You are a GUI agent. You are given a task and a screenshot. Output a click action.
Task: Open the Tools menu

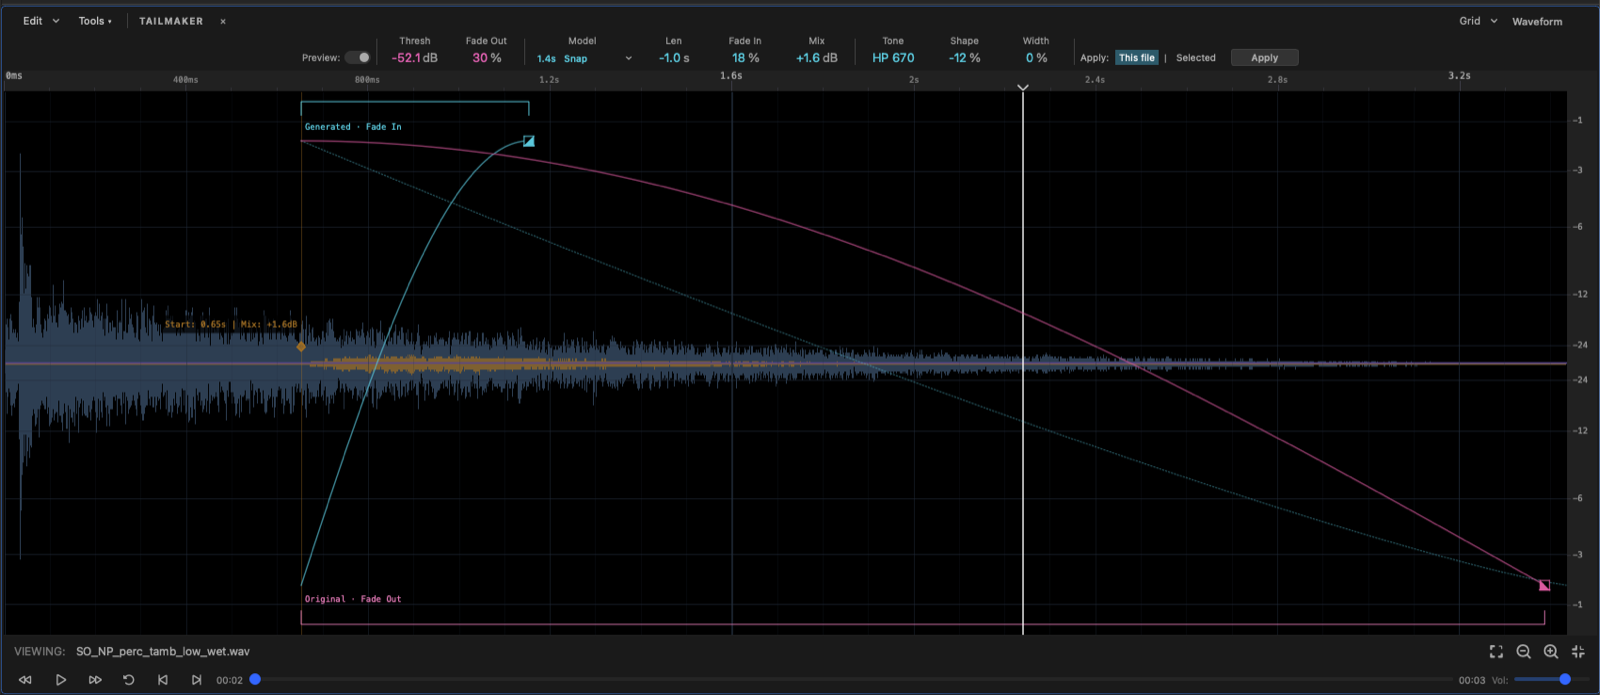[95, 21]
